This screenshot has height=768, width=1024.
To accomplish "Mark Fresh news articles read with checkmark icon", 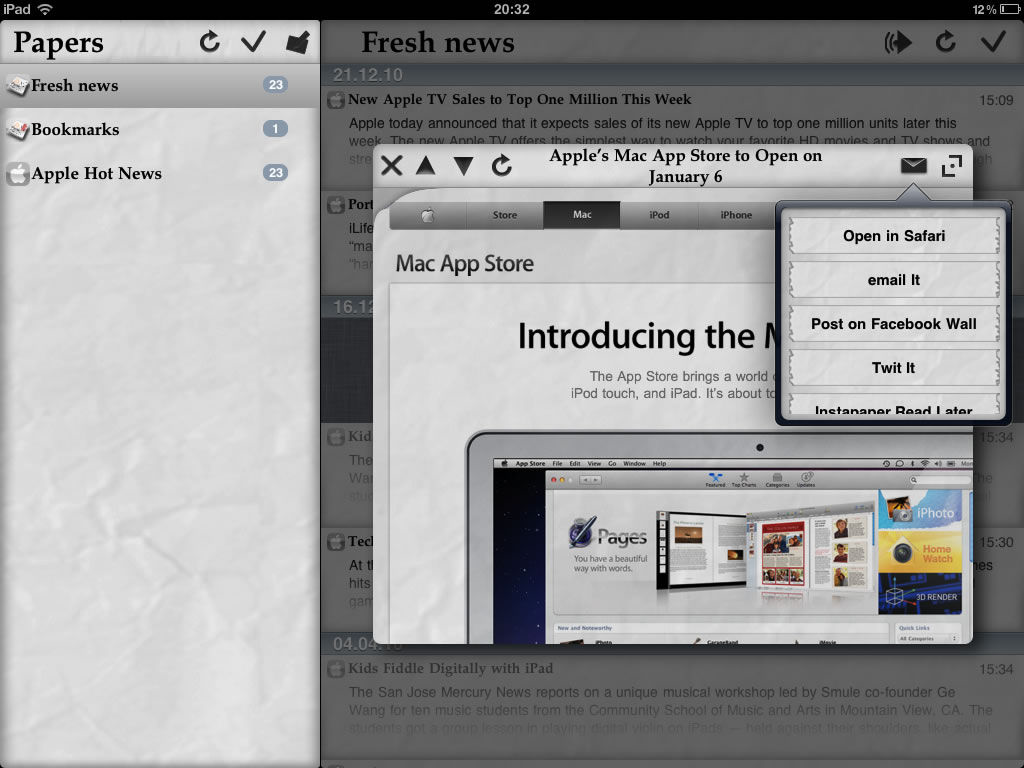I will 993,42.
